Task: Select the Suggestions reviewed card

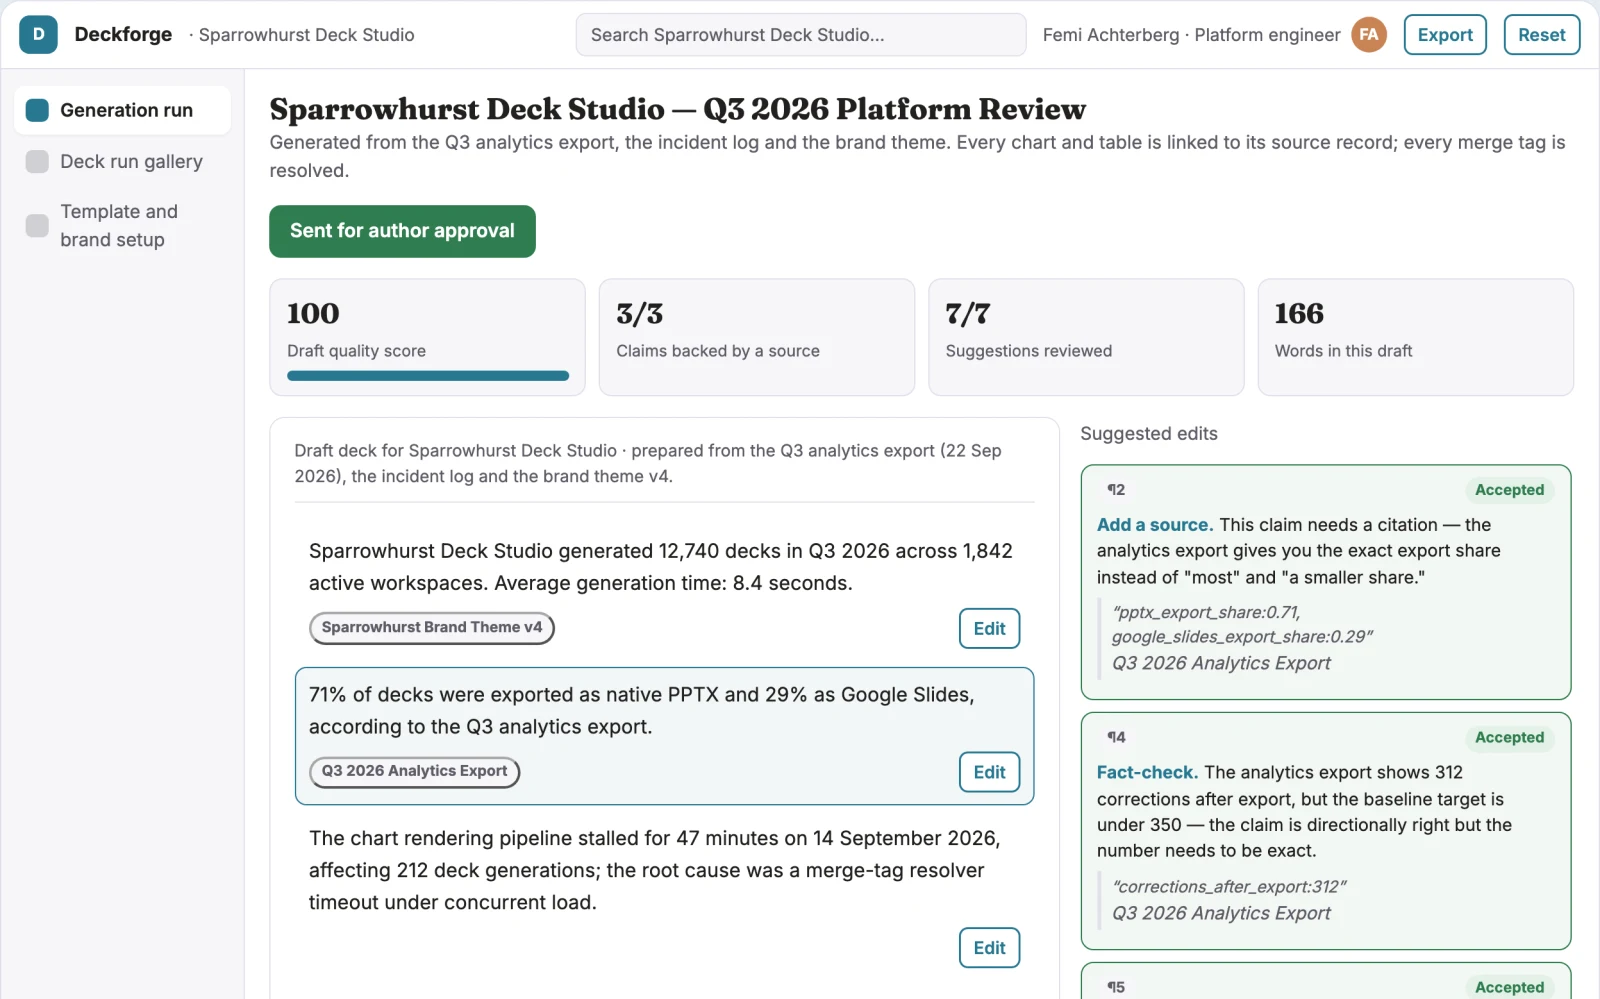Action: pos(1086,337)
